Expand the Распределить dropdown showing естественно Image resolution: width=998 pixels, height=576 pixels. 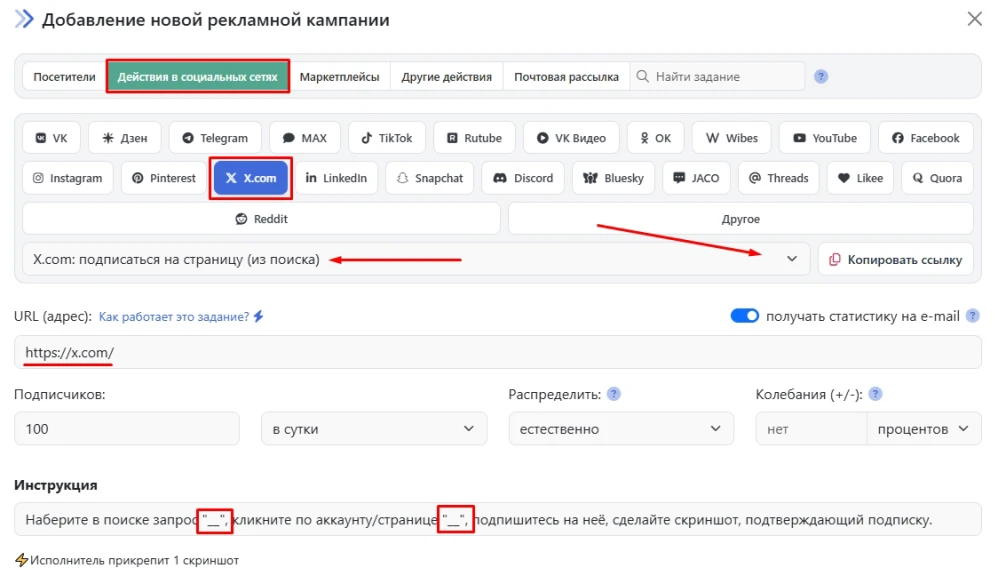621,428
